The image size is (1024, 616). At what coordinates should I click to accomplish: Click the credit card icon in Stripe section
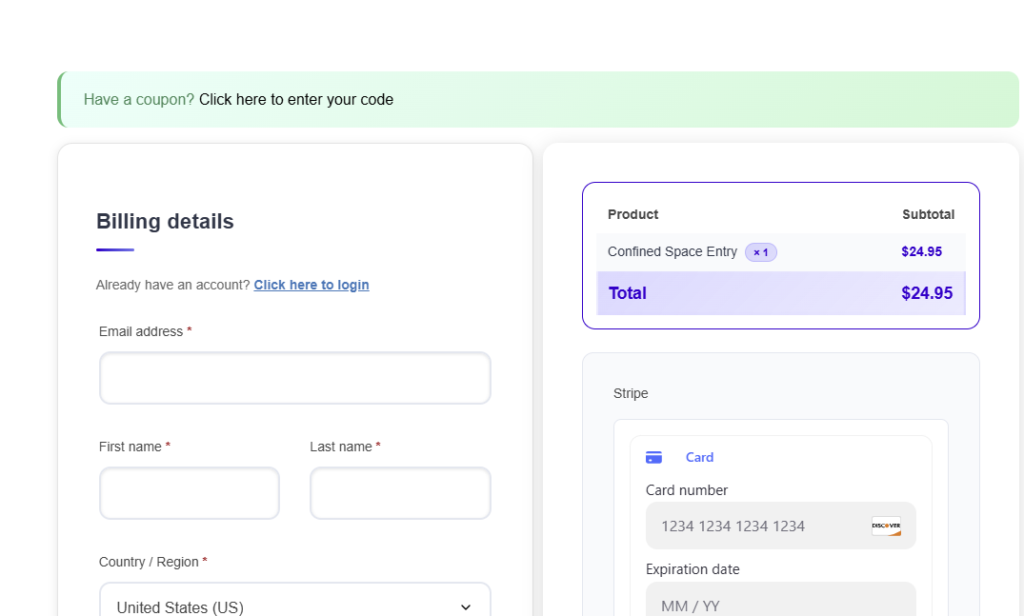pos(654,458)
